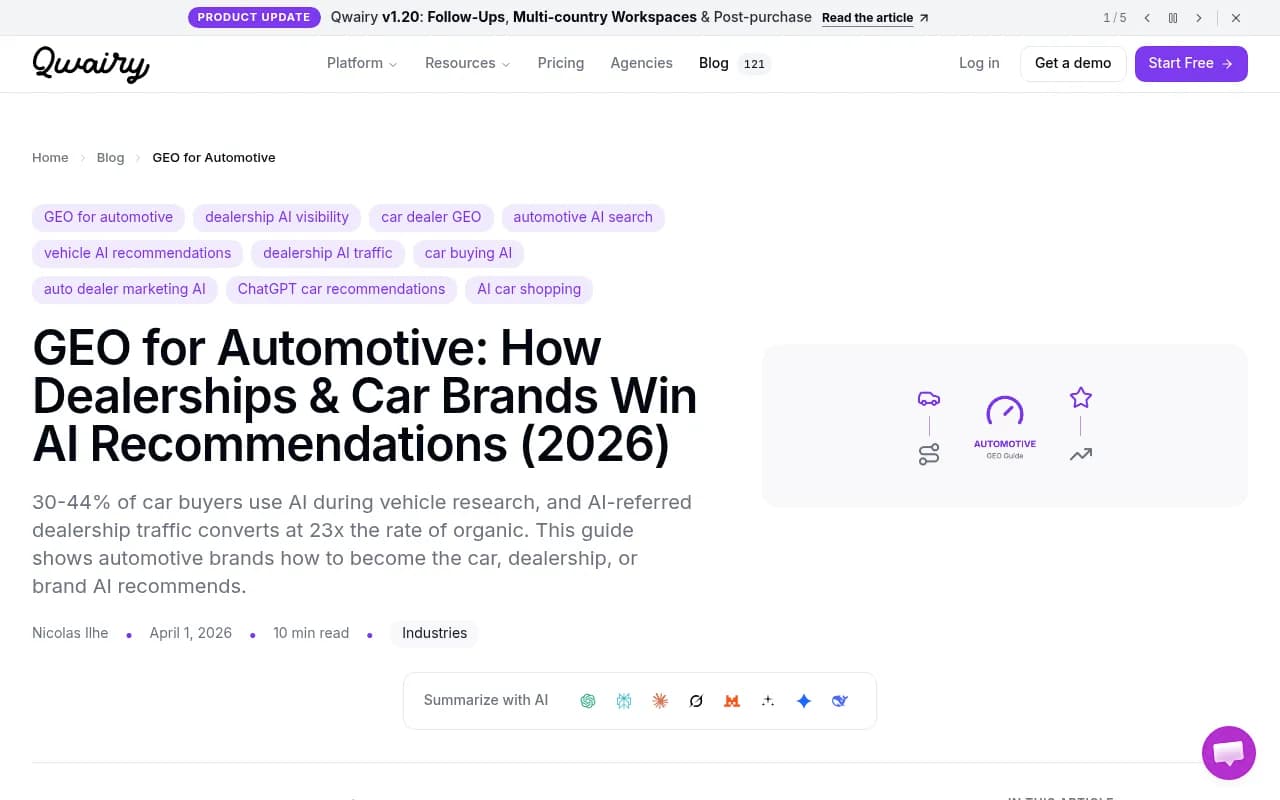Expand the Platform menu
Viewport: 1280px width, 800px height.
[x=362, y=63]
